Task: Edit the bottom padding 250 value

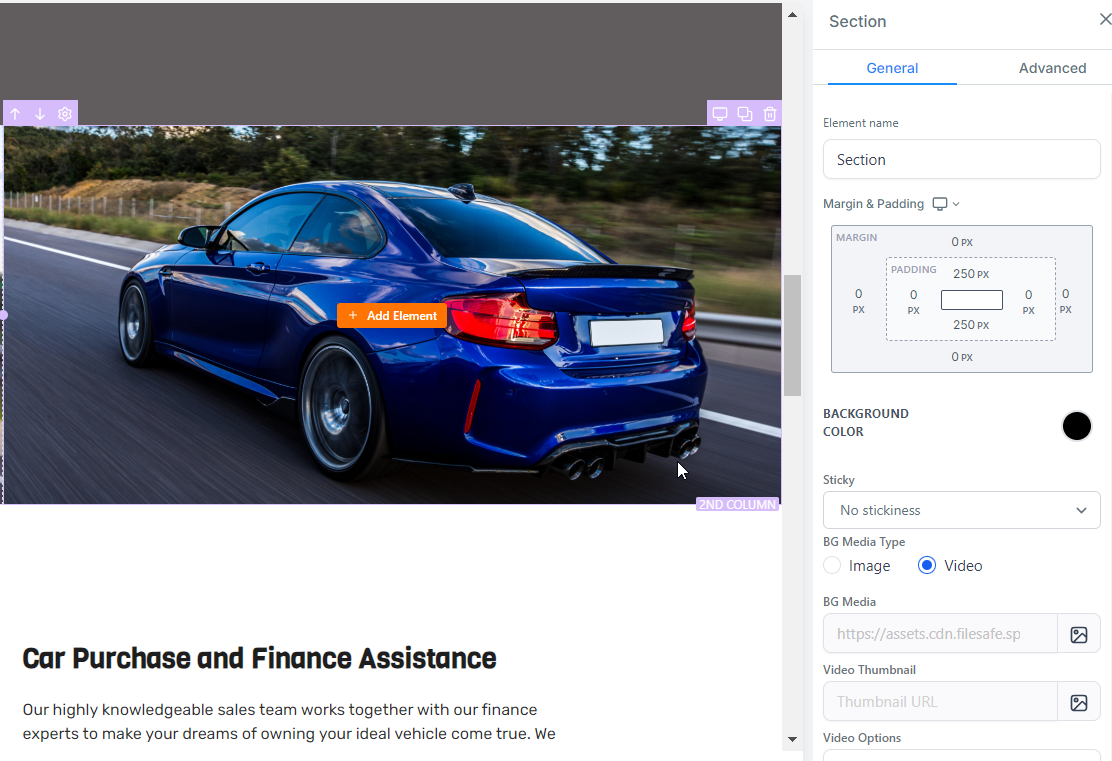Action: (970, 325)
